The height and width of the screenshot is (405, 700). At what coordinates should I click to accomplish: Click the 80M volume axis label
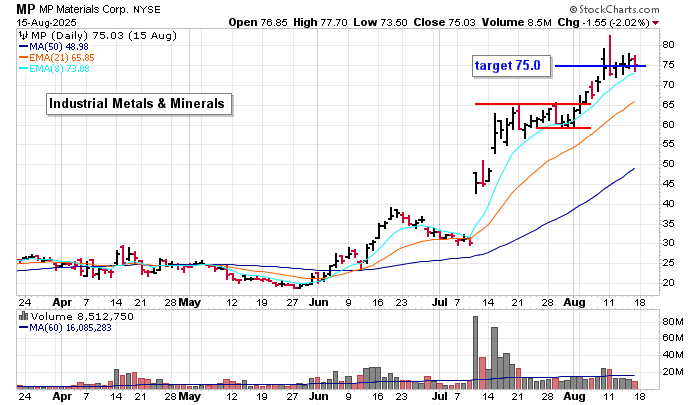click(x=673, y=321)
